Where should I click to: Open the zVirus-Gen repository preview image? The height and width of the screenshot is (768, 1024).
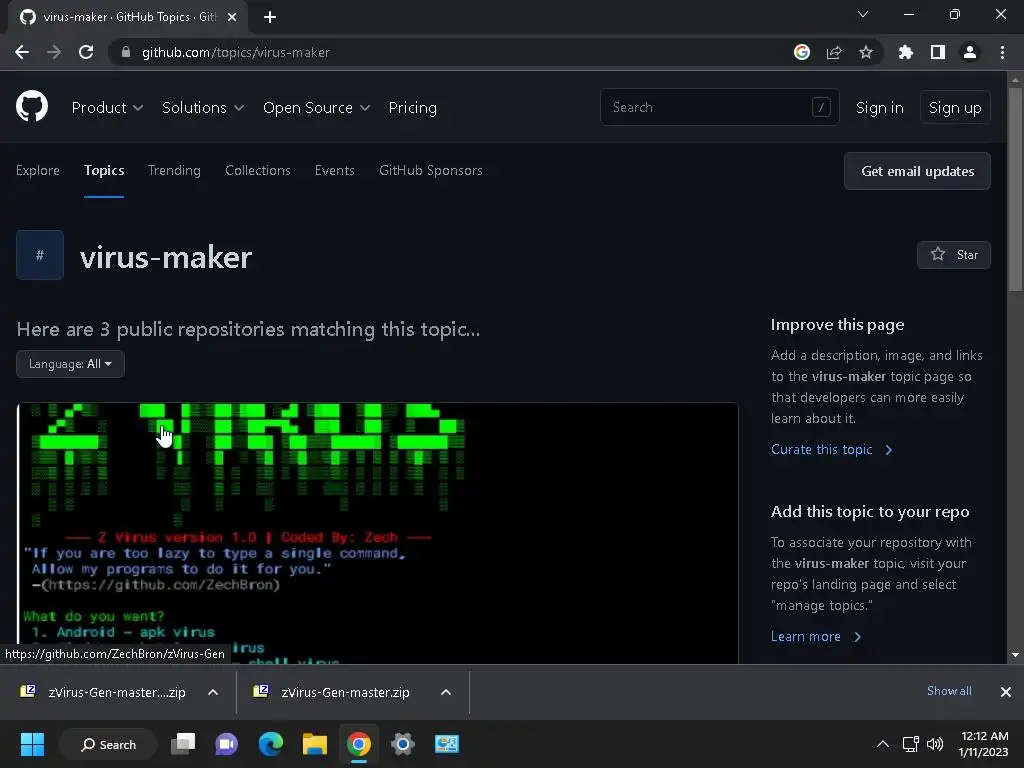tap(377, 533)
